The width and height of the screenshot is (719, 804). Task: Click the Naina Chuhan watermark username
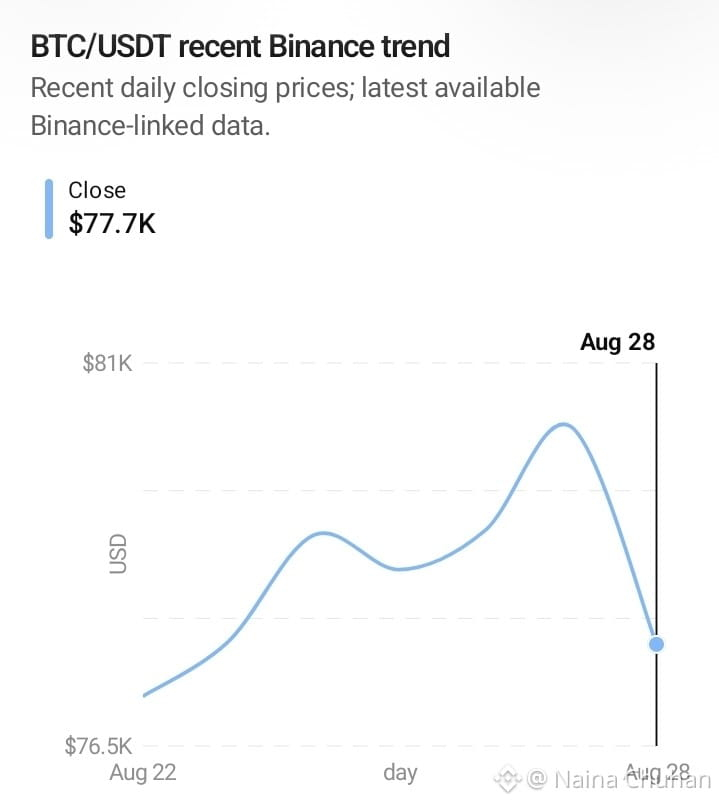(633, 780)
